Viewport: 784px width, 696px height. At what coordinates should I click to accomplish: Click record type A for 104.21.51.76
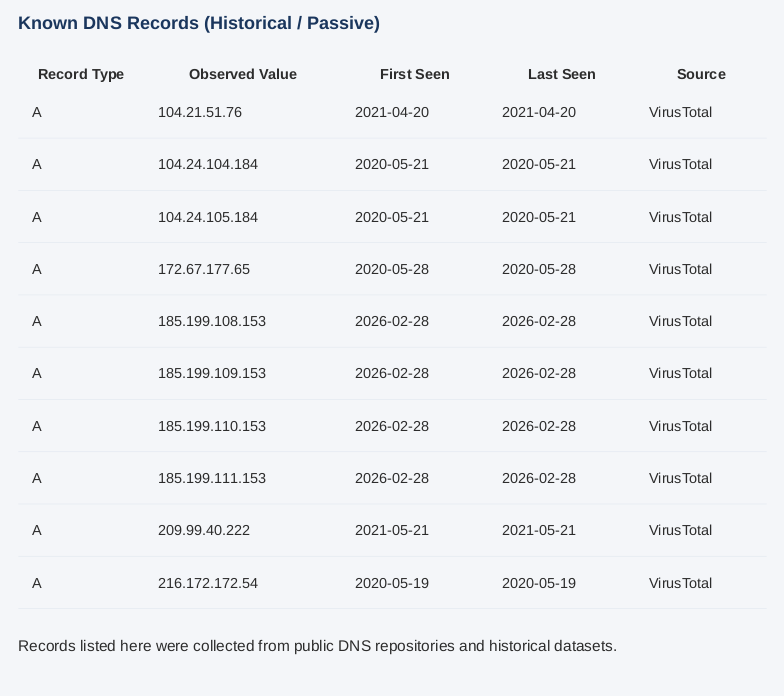[36, 112]
